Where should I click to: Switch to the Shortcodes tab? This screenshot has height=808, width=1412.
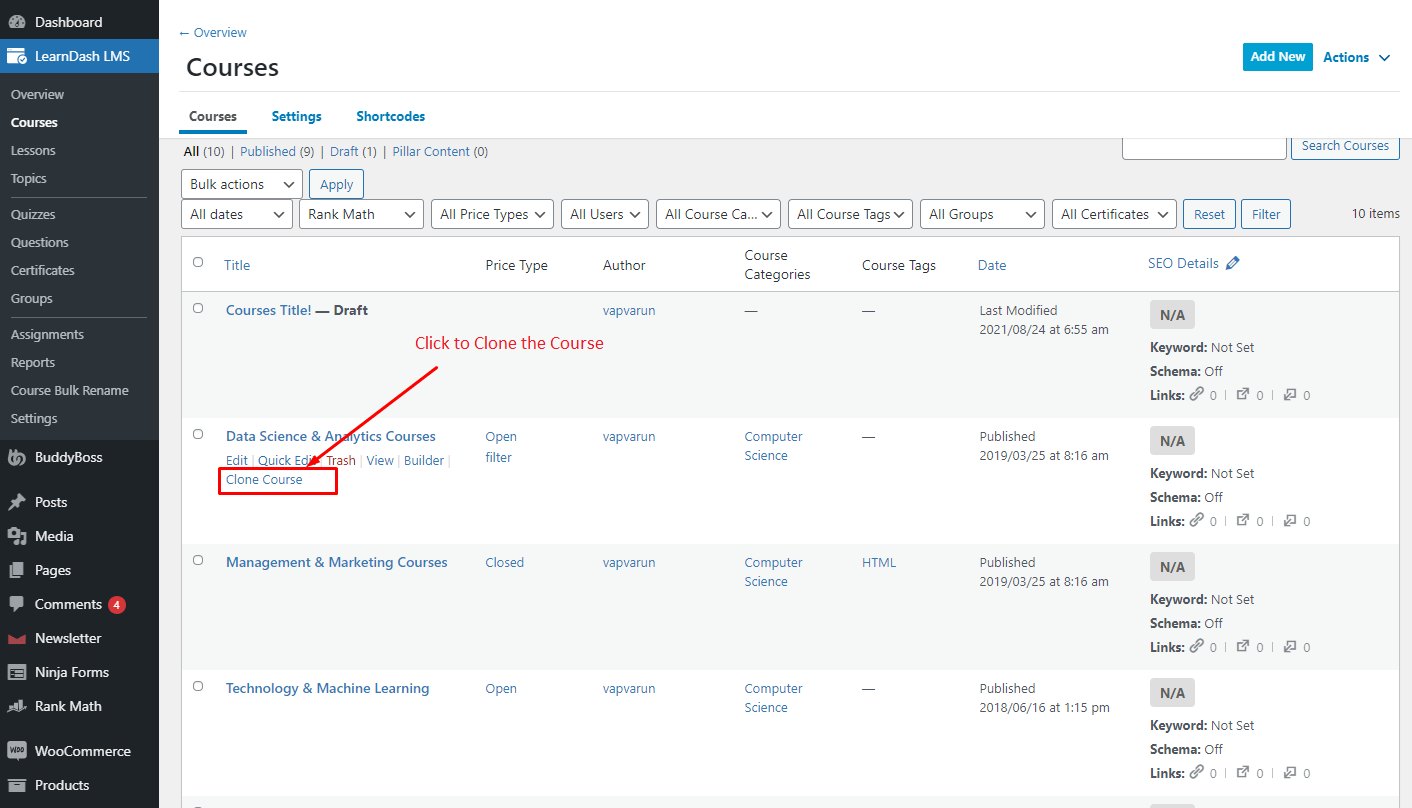click(x=390, y=116)
